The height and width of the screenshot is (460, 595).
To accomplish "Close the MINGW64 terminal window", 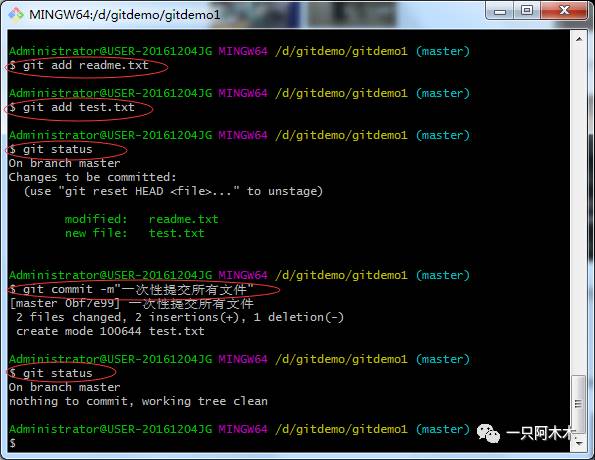I will pos(564,11).
